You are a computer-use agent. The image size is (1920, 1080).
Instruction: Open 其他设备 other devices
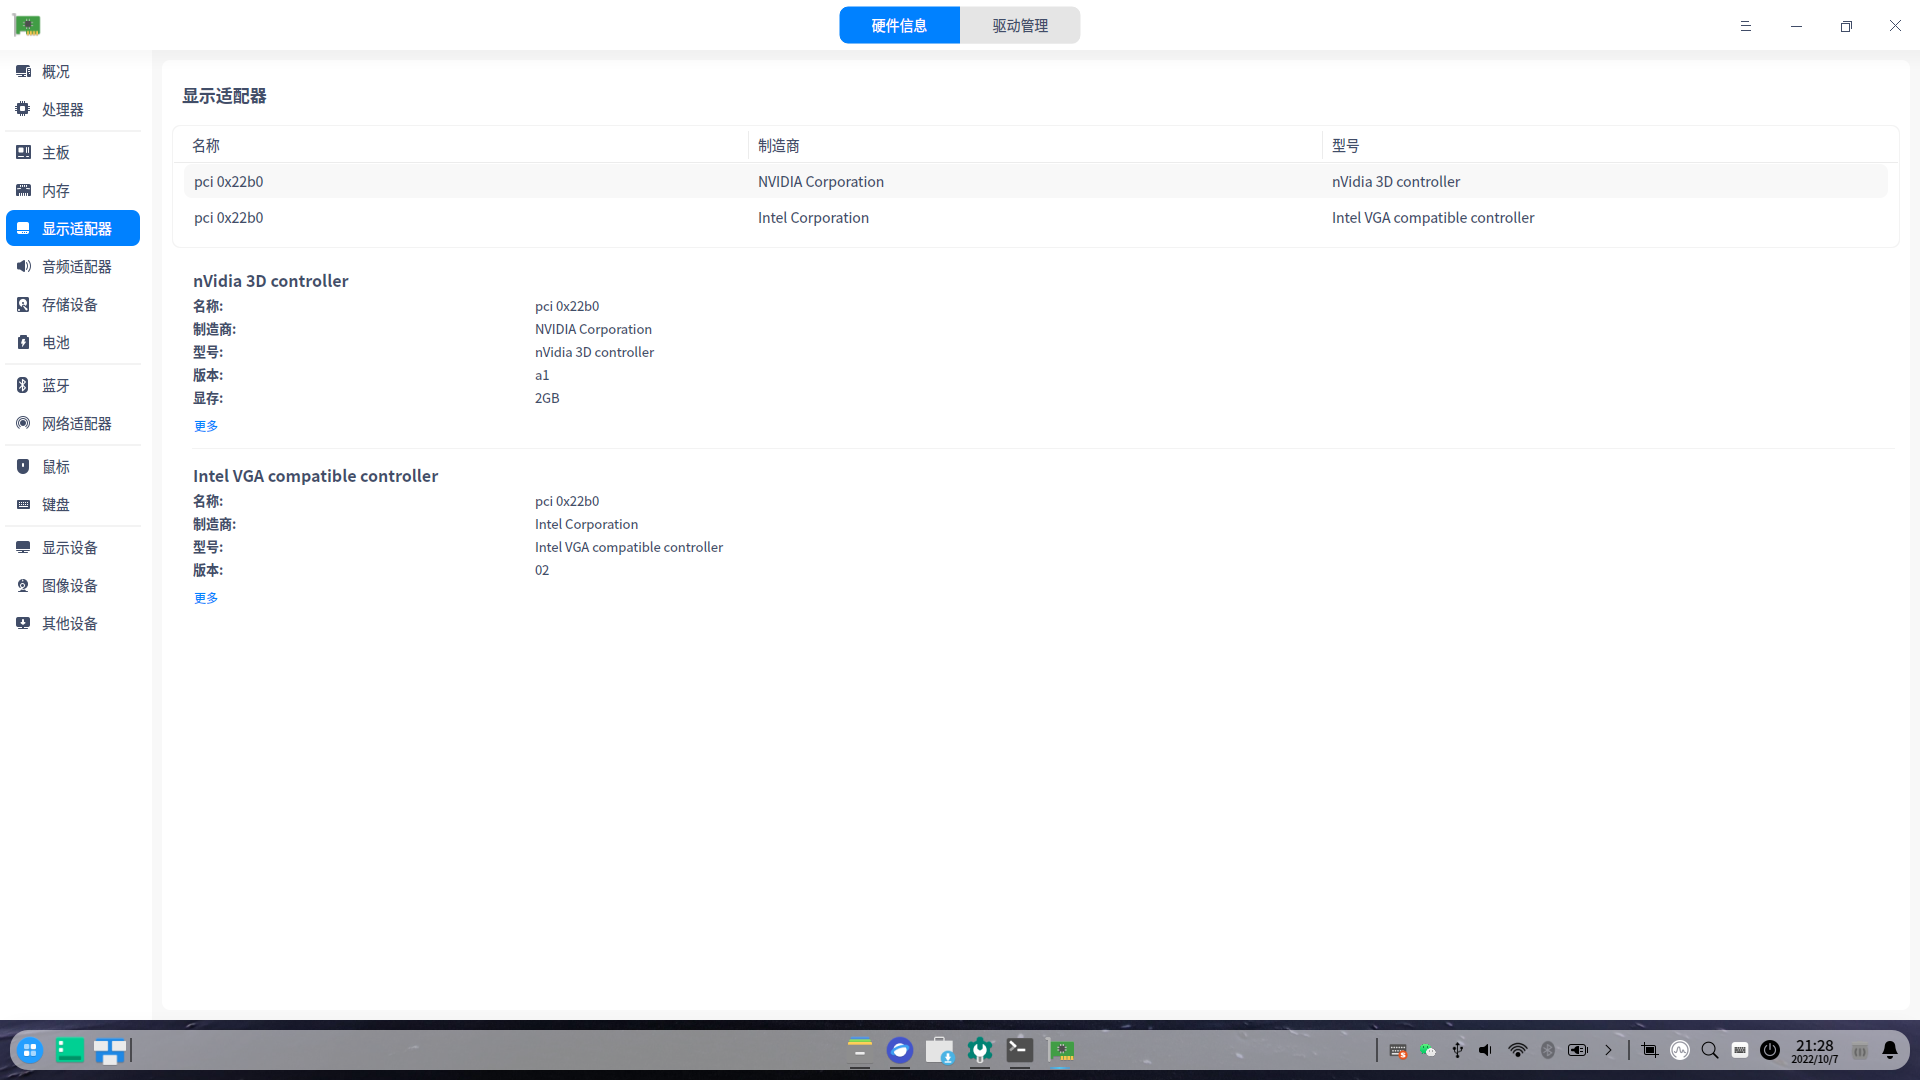click(x=73, y=624)
